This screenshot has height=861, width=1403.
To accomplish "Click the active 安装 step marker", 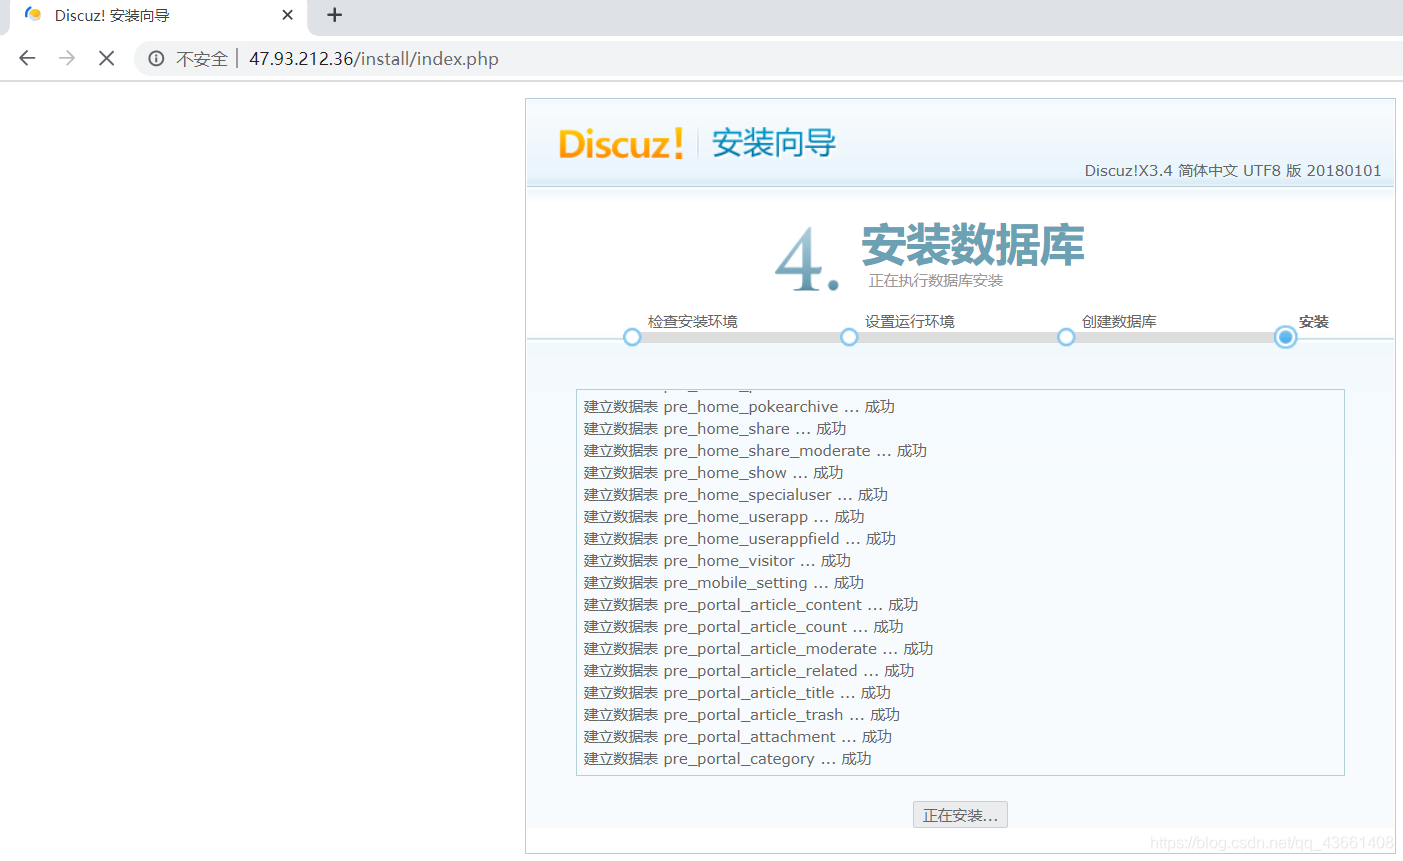I will [x=1286, y=337].
